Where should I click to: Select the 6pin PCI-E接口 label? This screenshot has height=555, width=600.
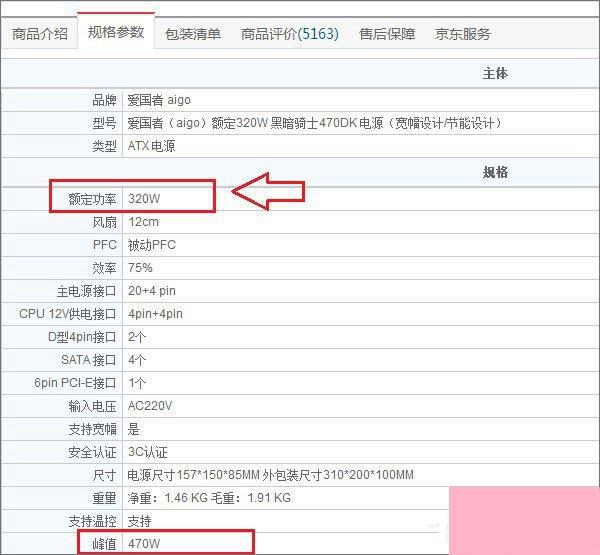(x=75, y=383)
